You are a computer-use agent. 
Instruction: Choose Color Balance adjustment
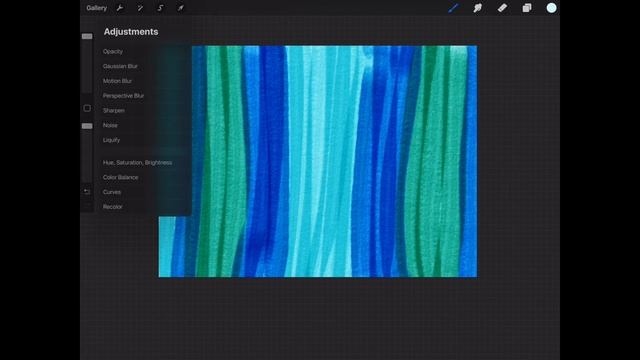click(120, 177)
